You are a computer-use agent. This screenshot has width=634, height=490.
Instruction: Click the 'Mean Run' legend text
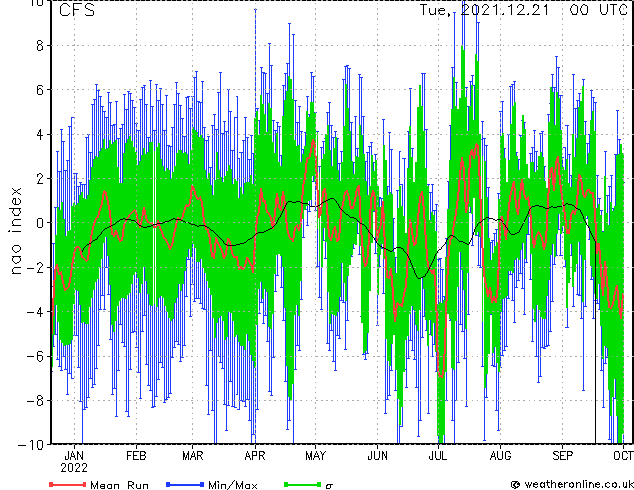click(119, 485)
